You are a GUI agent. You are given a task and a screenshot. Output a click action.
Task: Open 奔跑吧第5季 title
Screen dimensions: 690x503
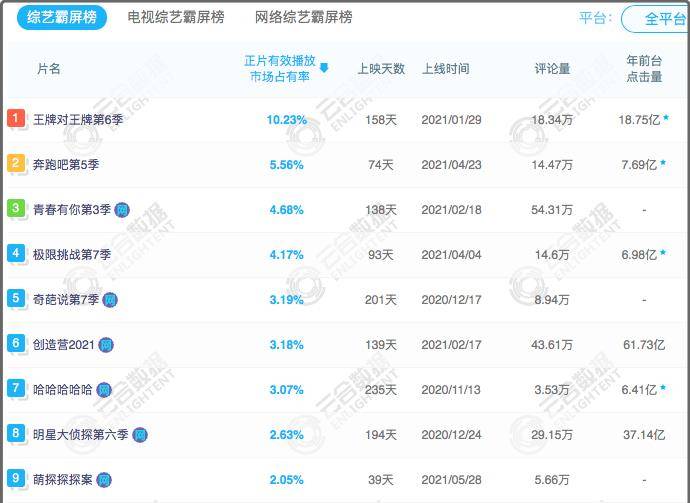click(66, 165)
